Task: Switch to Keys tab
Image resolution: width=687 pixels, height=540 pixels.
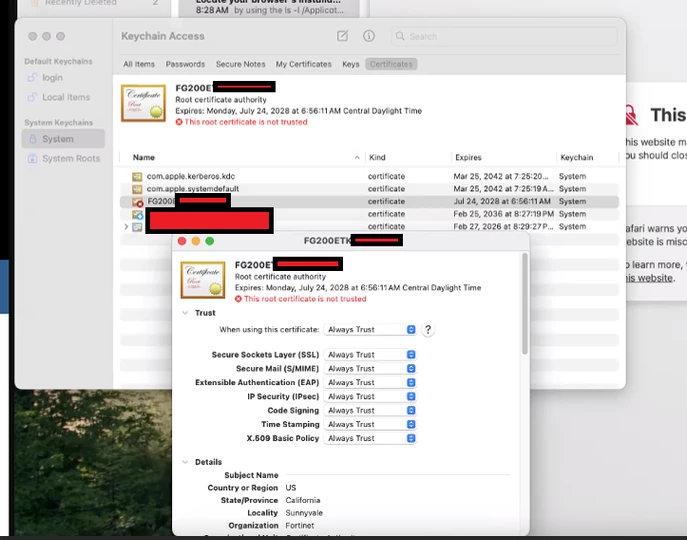Action: (x=351, y=64)
